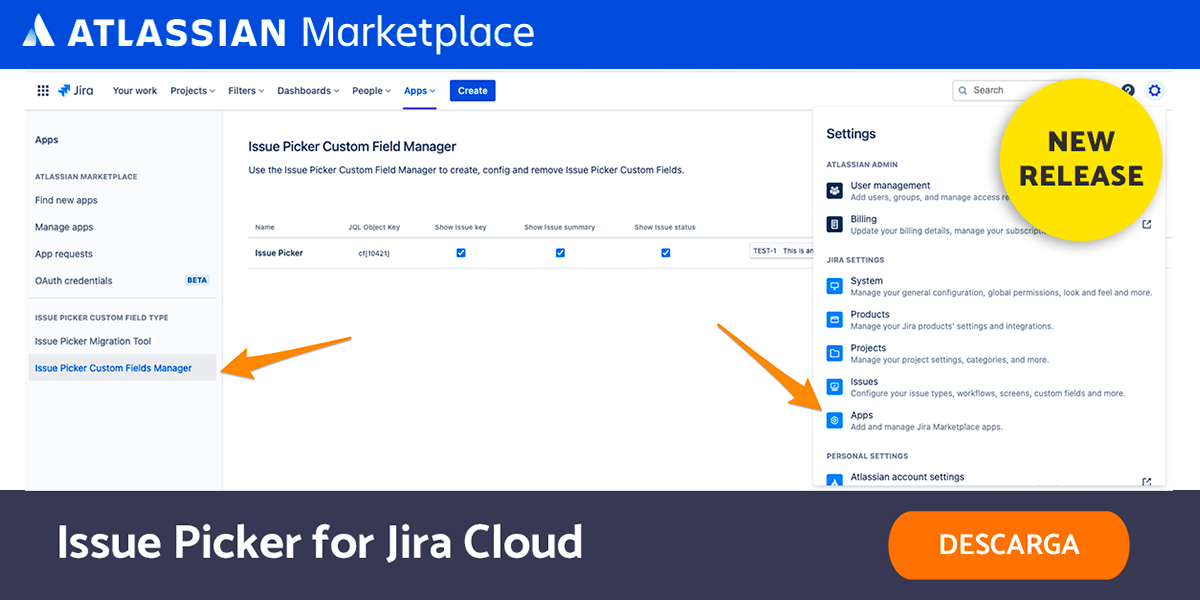Image resolution: width=1200 pixels, height=600 pixels.
Task: Click the Issues icon under Jira Settings
Action: 835,387
